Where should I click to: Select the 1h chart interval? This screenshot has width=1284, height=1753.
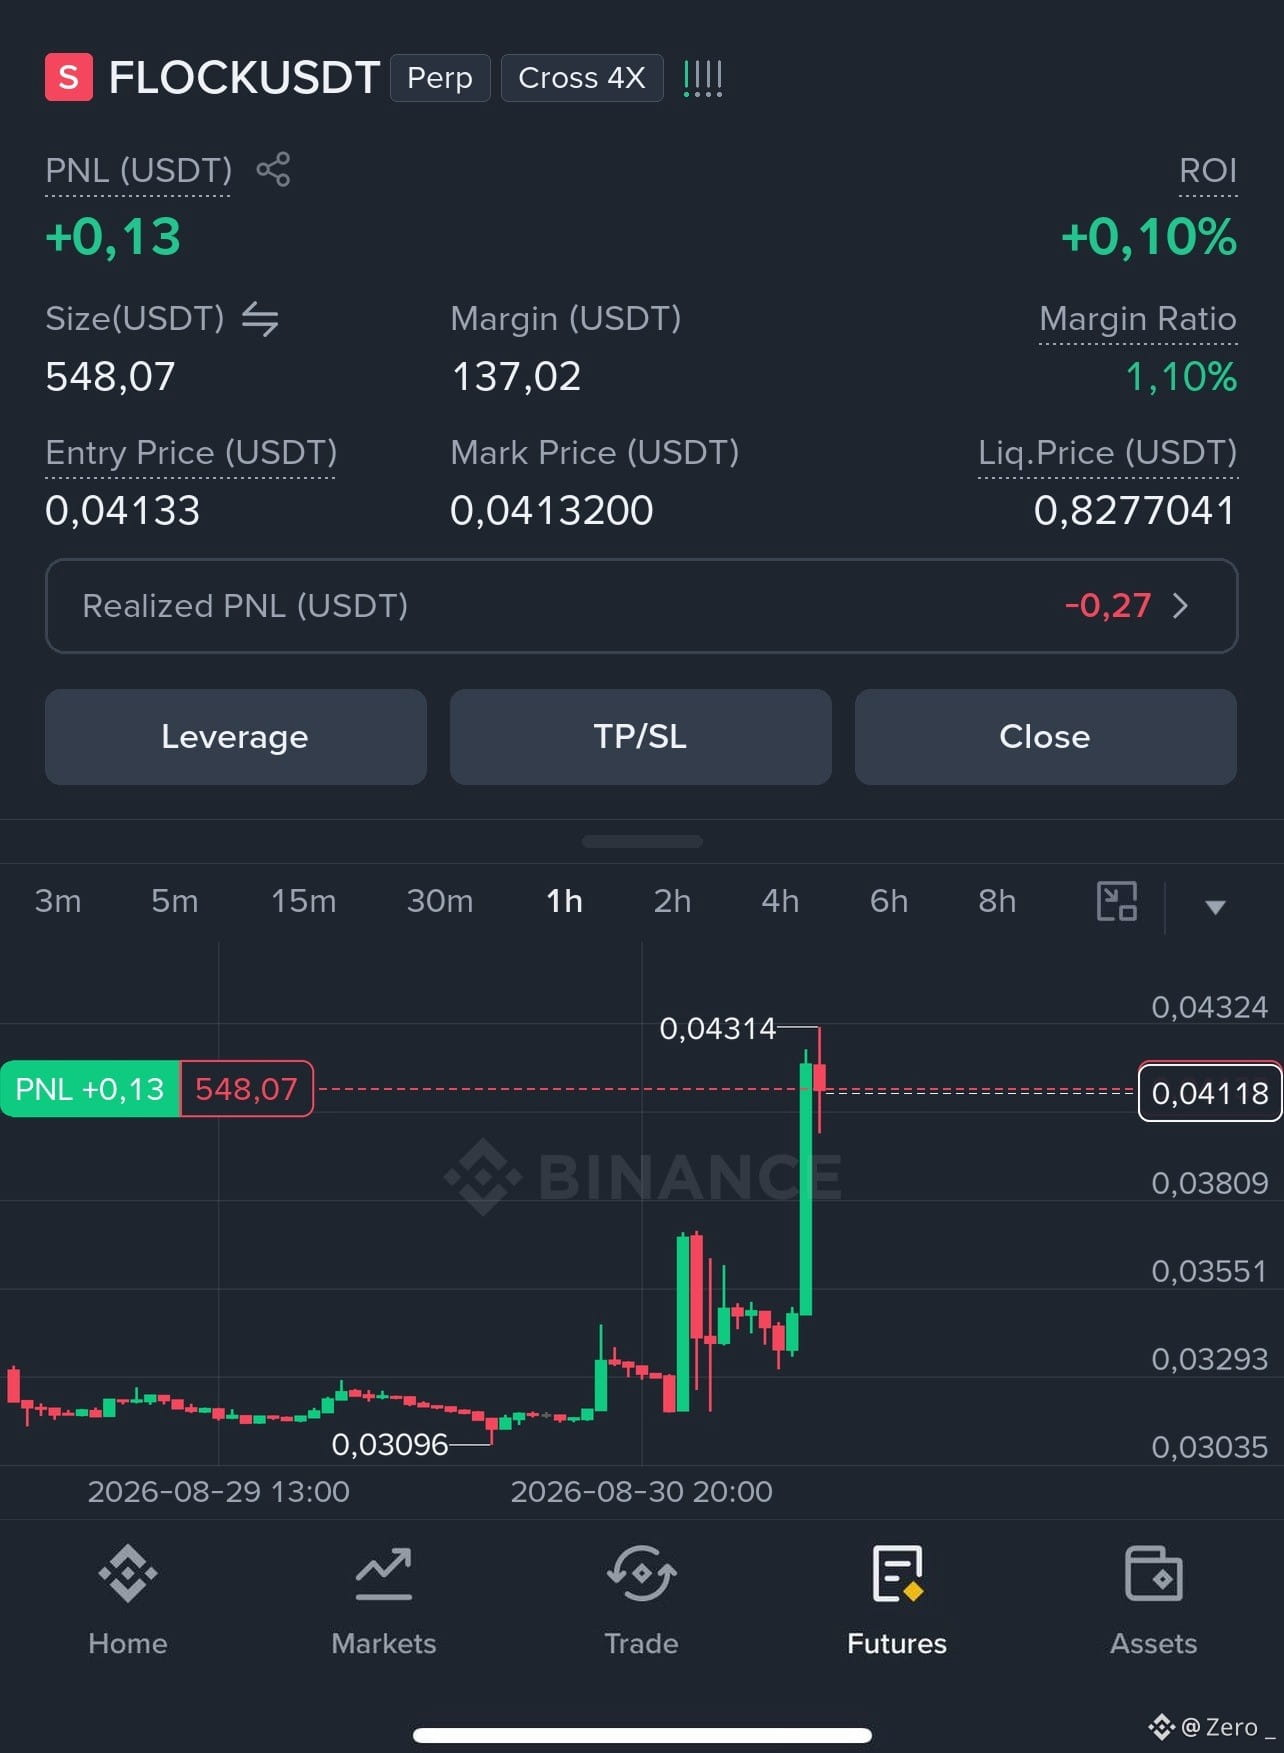click(x=565, y=901)
